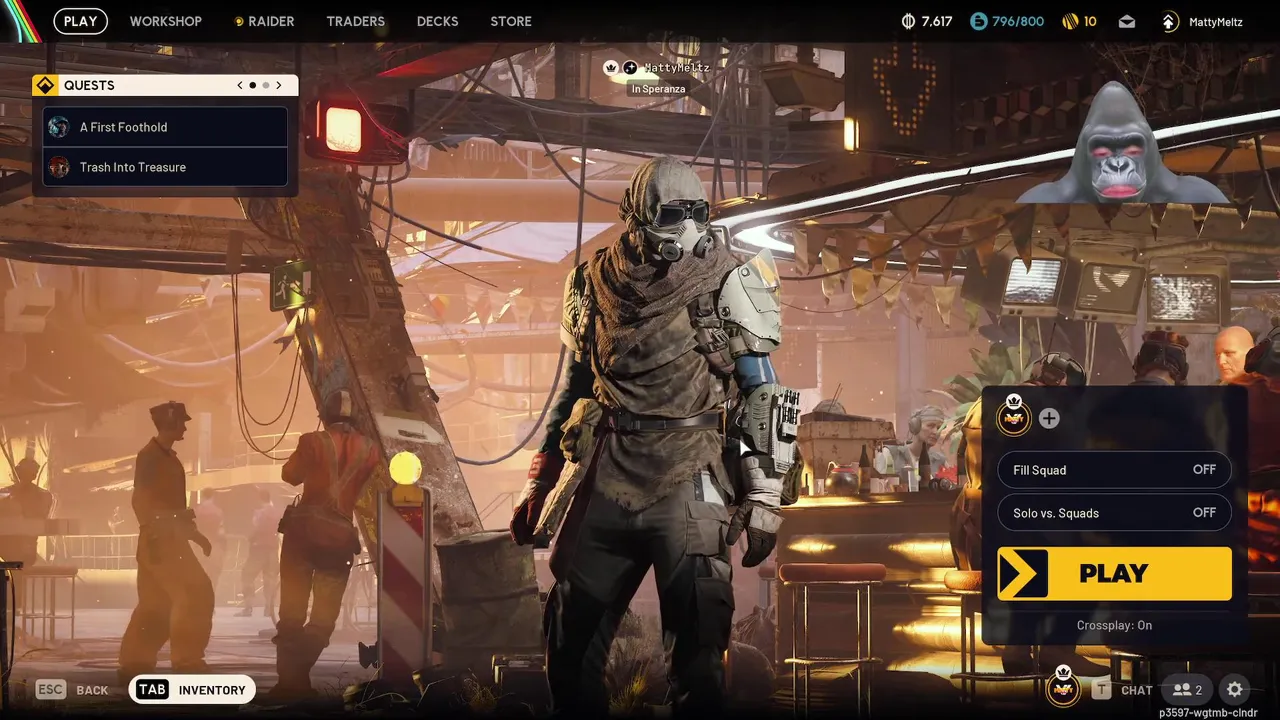The width and height of the screenshot is (1280, 720).
Task: Click the squad leader avatar in play panel
Action: click(1014, 417)
